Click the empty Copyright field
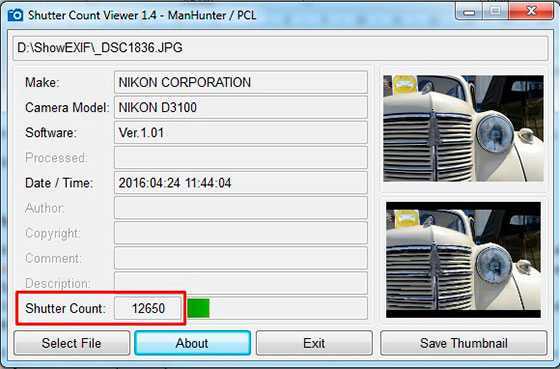560x369 pixels. pyautogui.click(x=241, y=233)
